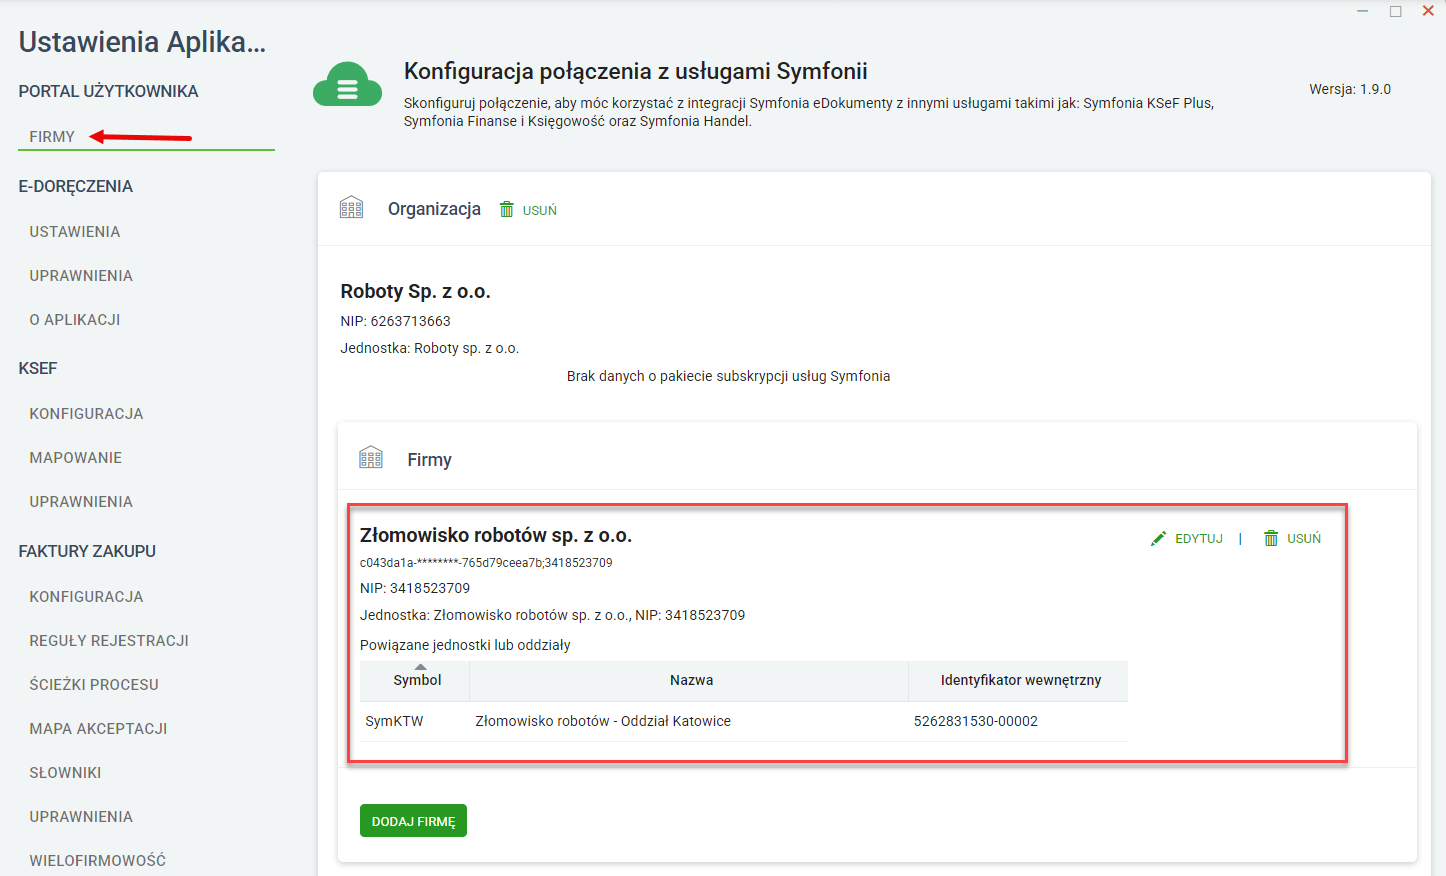Screen dimensions: 1446x876
Task: Click the Konfiguracja połączenia z usługami Symfonii heading
Action: point(635,71)
